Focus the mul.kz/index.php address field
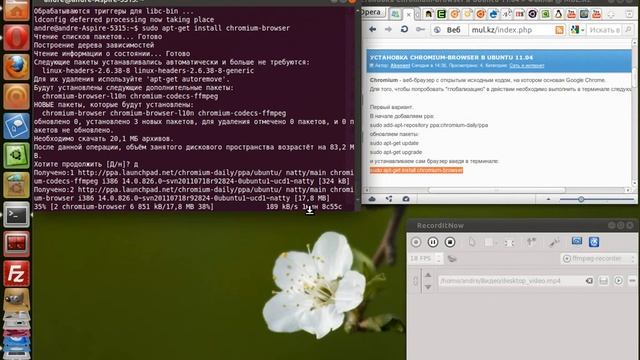640x360 pixels. pos(511,30)
